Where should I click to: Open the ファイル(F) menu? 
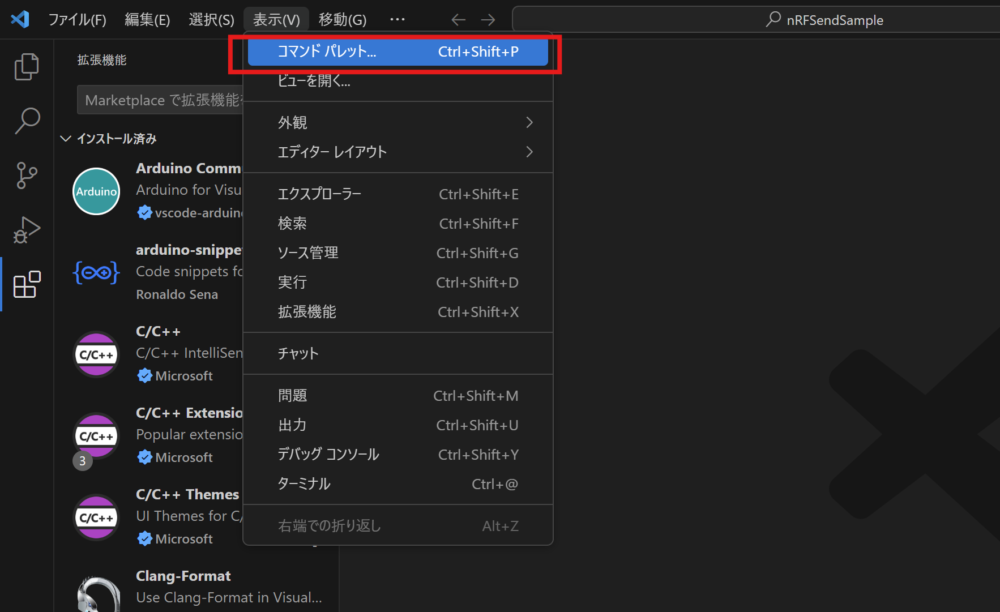77,20
